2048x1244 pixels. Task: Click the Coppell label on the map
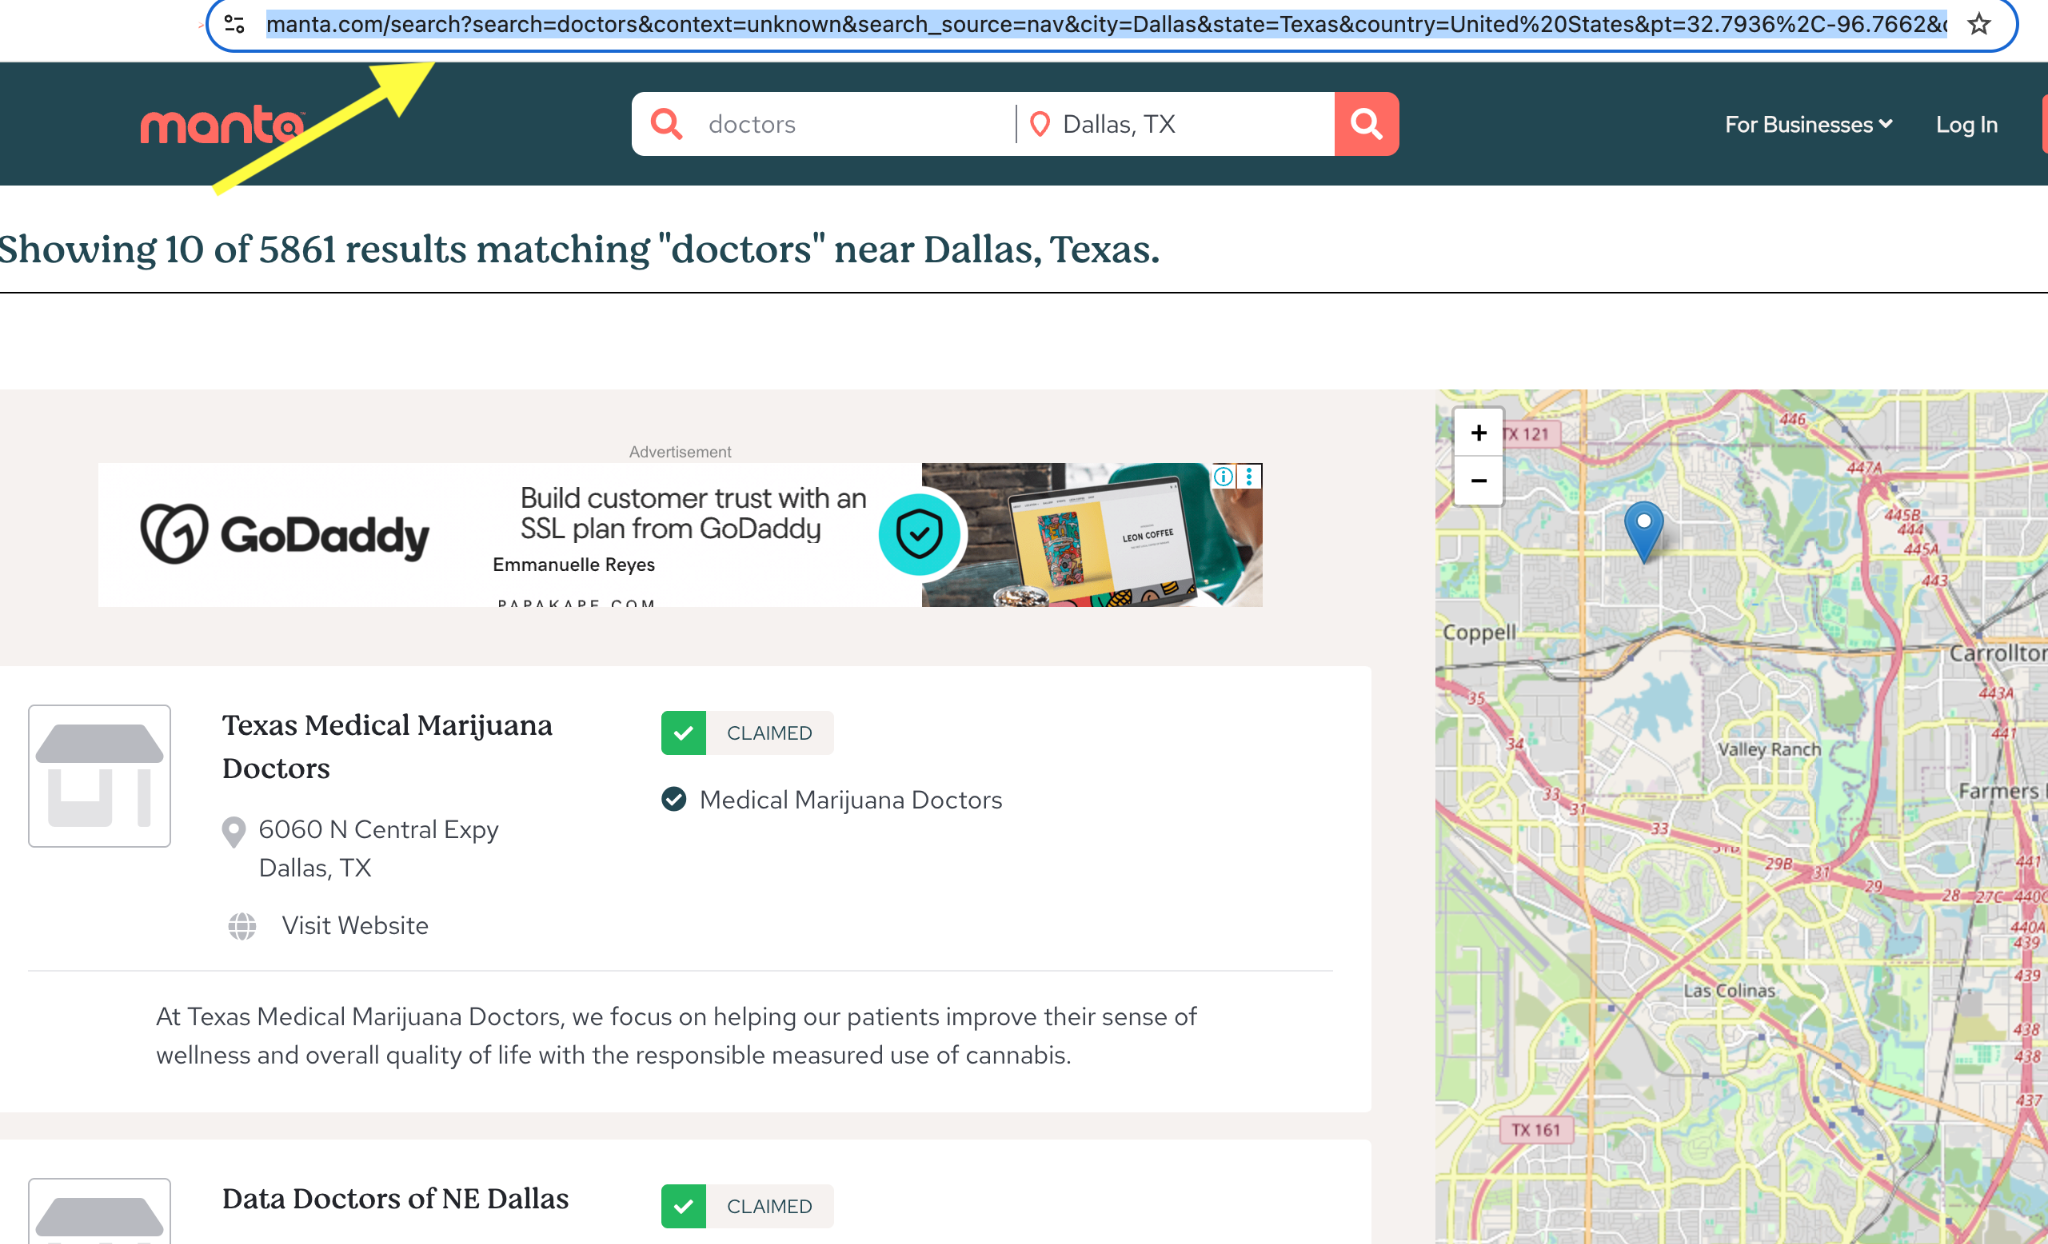point(1479,632)
